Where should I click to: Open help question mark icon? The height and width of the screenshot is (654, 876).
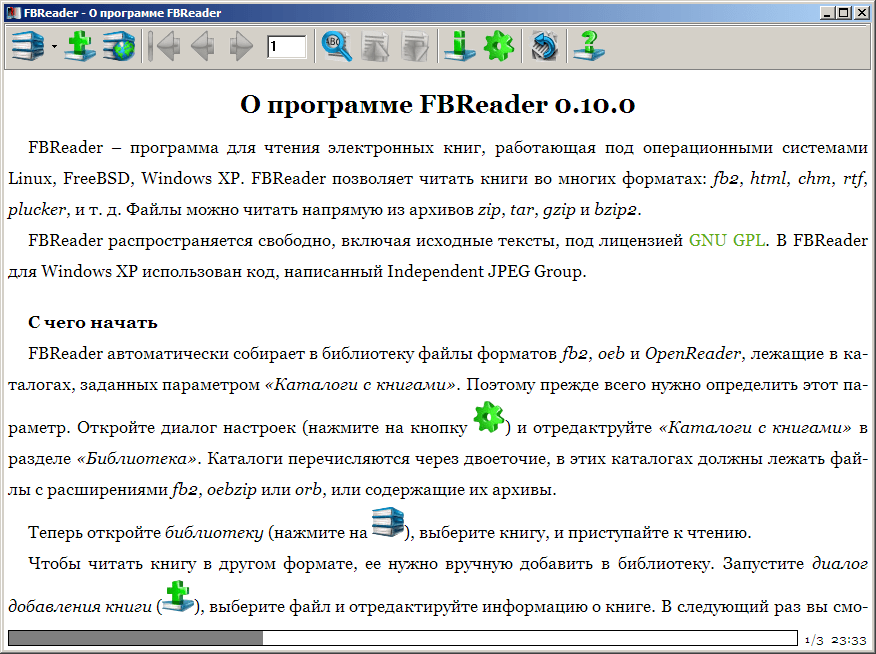pos(589,46)
